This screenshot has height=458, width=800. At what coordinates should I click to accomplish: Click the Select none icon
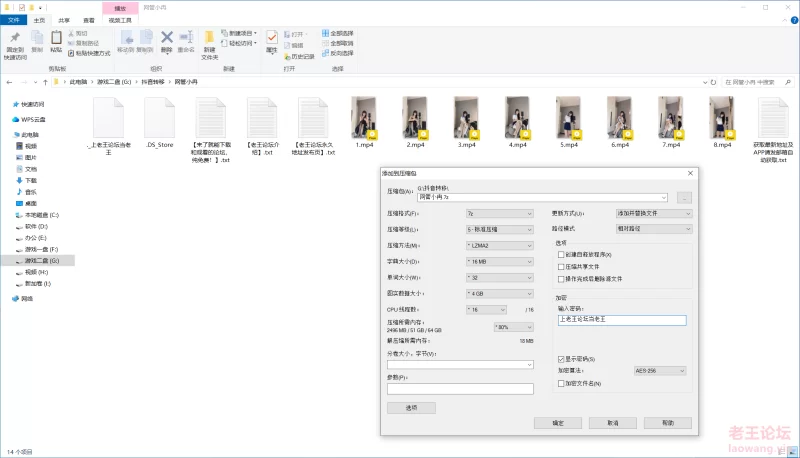pos(326,43)
